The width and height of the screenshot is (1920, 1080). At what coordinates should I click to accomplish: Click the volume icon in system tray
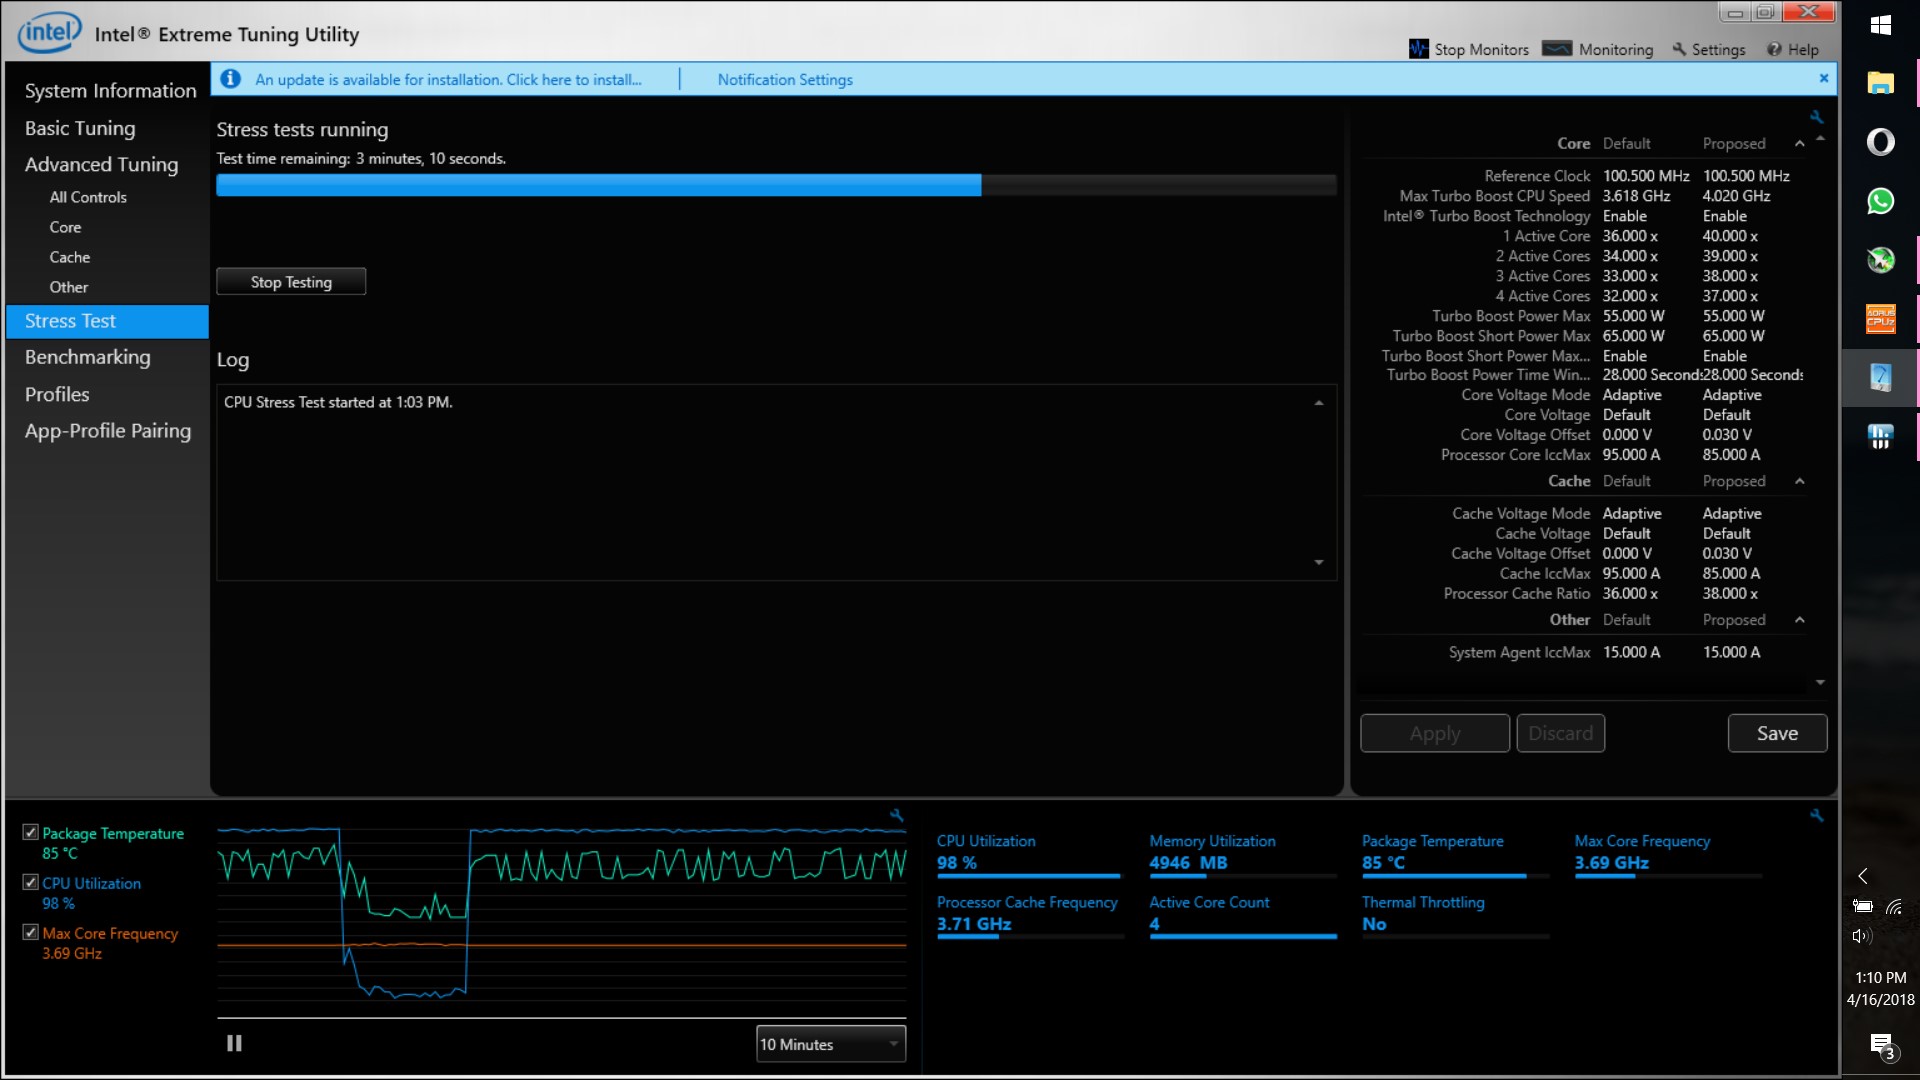tap(1861, 936)
